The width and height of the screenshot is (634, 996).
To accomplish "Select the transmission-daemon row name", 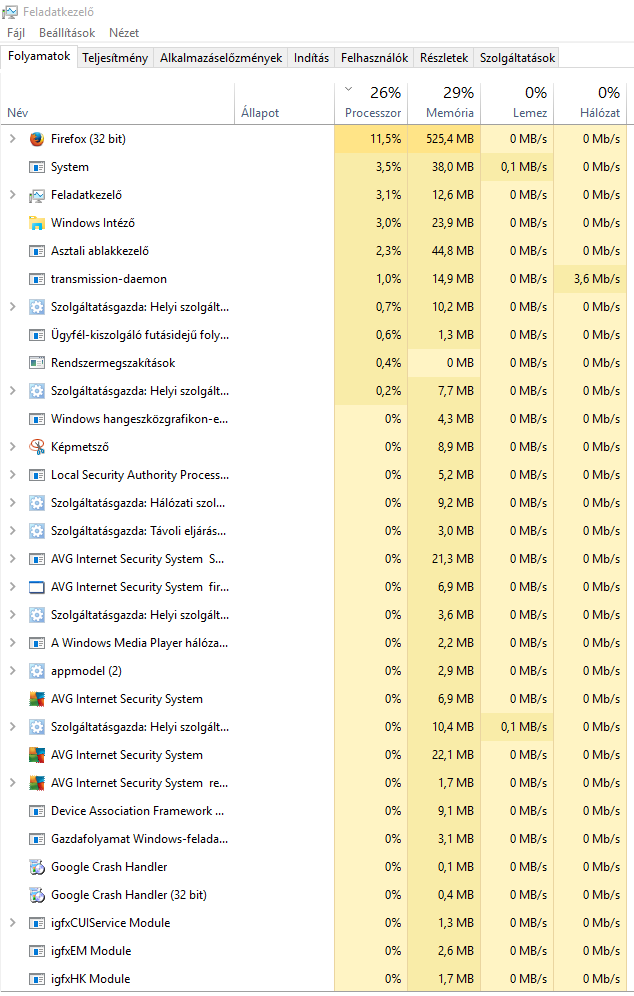I will pyautogui.click(x=109, y=279).
